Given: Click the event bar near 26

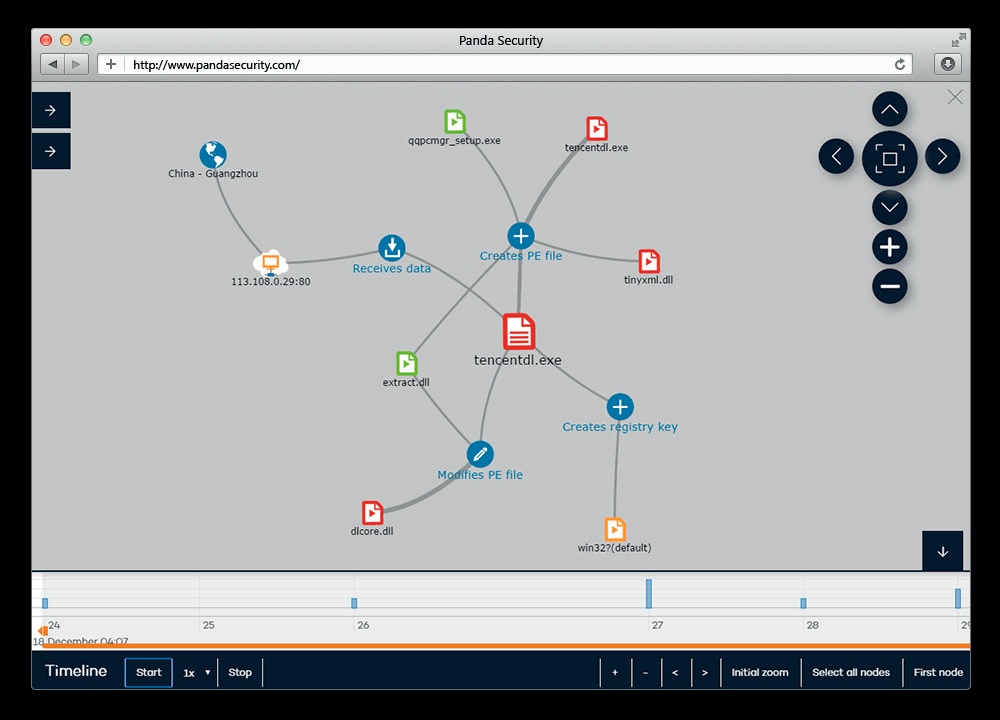Looking at the screenshot, I should coord(355,603).
